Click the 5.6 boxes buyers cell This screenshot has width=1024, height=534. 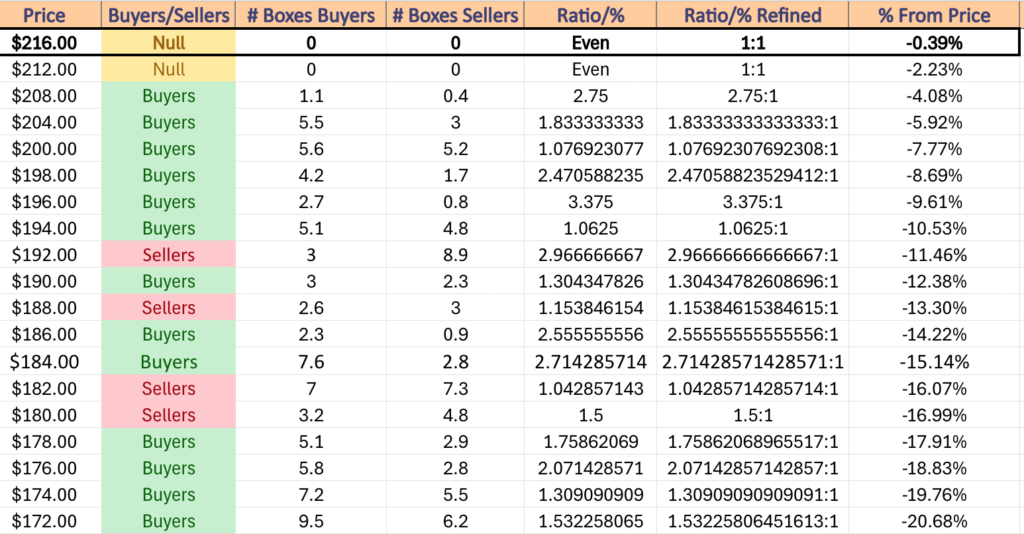point(311,149)
